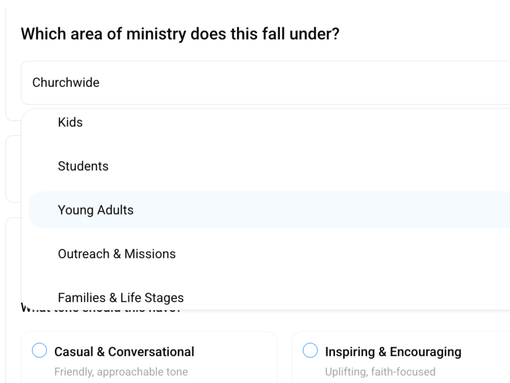Click the Casual & Conversational label text
The height and width of the screenshot is (383, 510).
[124, 352]
